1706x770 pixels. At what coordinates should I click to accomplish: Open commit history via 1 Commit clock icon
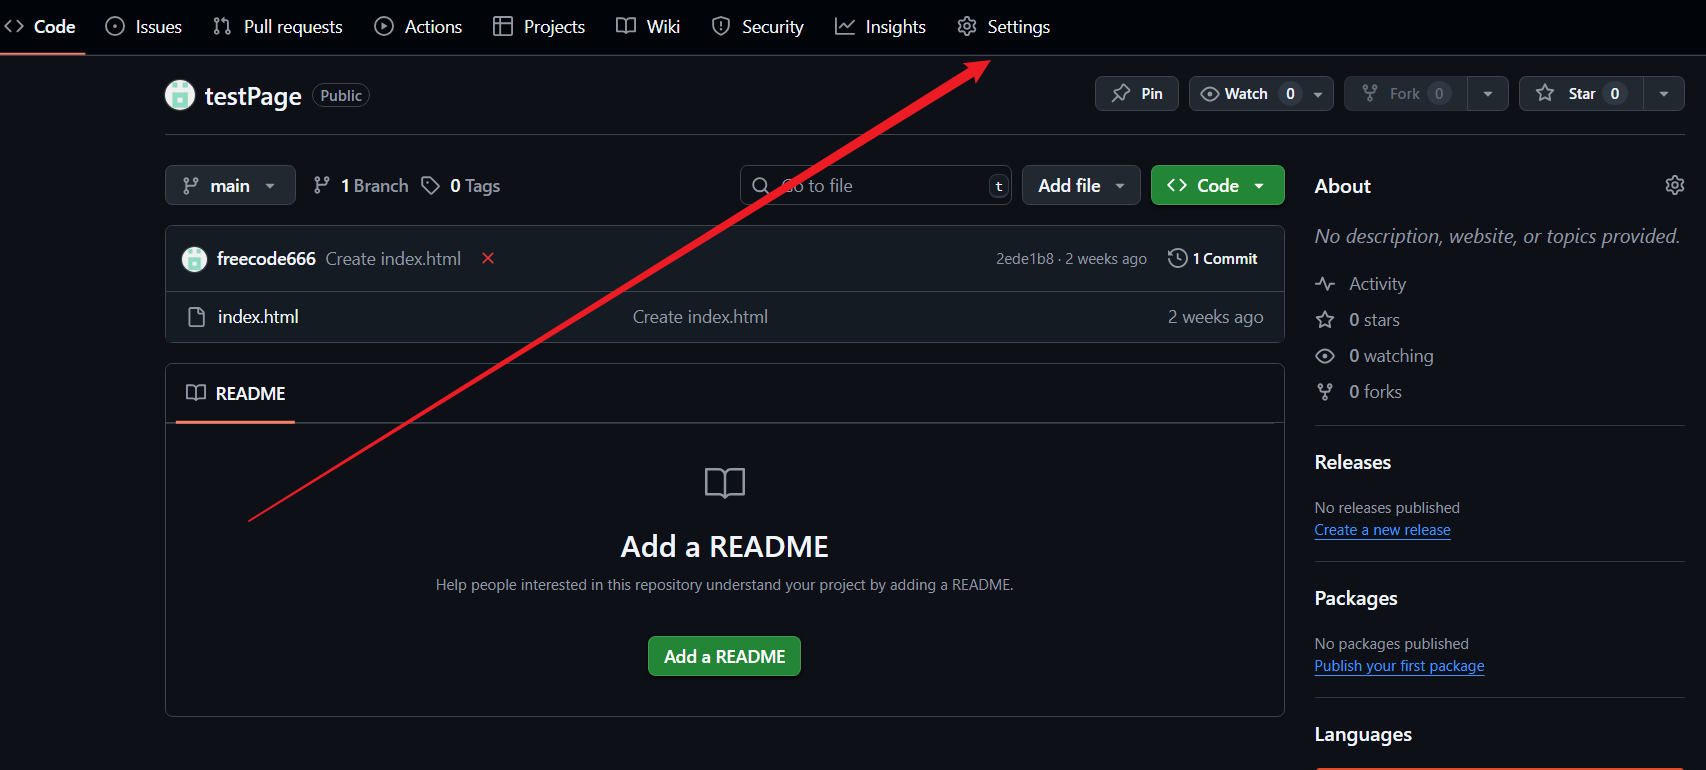pos(1178,258)
